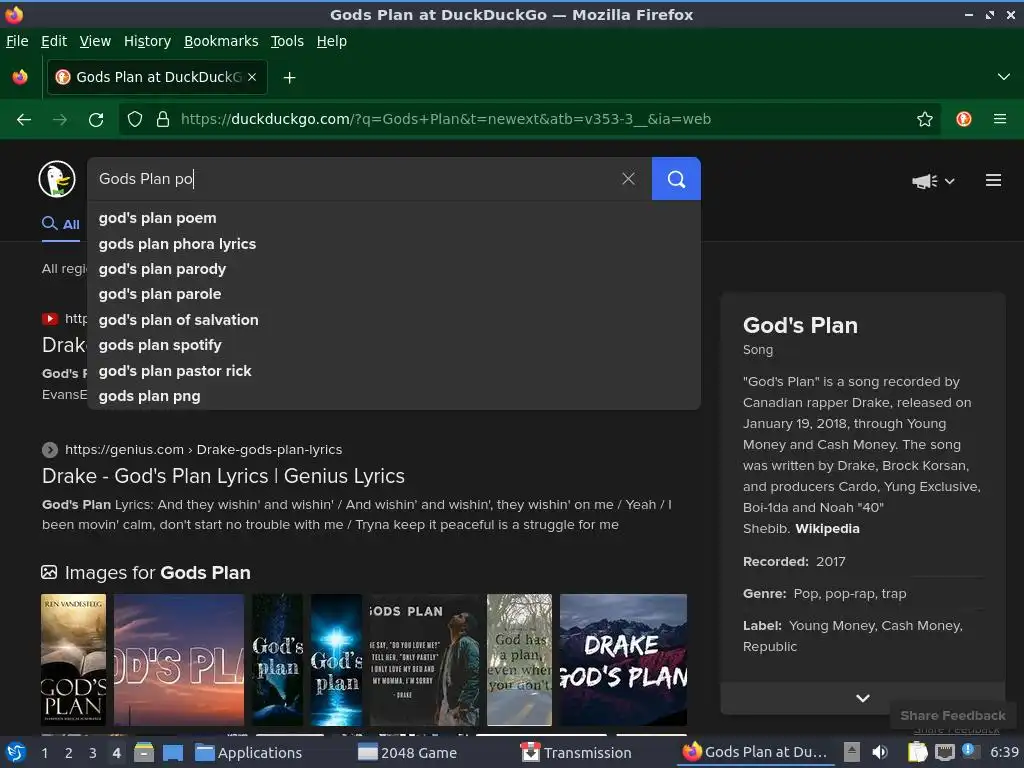Open a new tab with the plus button
This screenshot has height=768, width=1024.
tap(289, 78)
